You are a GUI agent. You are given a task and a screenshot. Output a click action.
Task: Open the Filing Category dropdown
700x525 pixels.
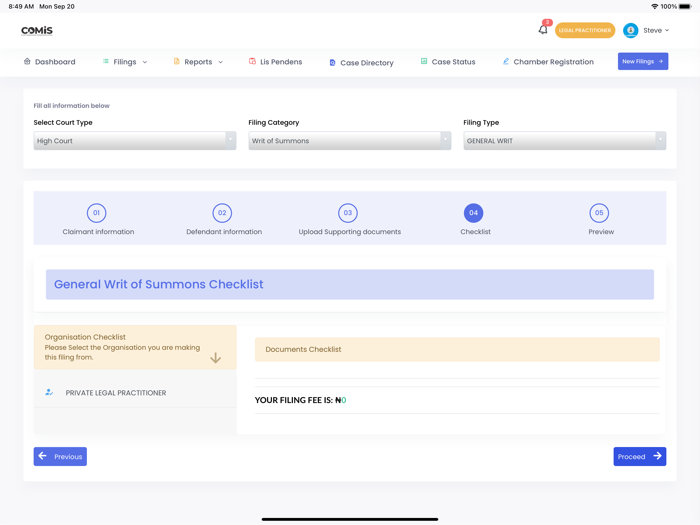click(x=350, y=141)
